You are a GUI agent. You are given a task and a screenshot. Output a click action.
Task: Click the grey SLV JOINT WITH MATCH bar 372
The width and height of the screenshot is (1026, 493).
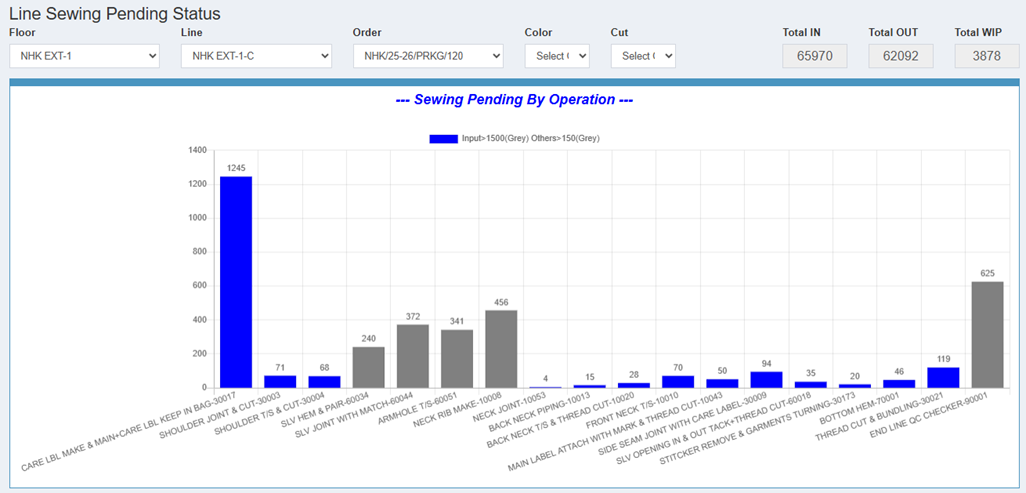tap(413, 356)
